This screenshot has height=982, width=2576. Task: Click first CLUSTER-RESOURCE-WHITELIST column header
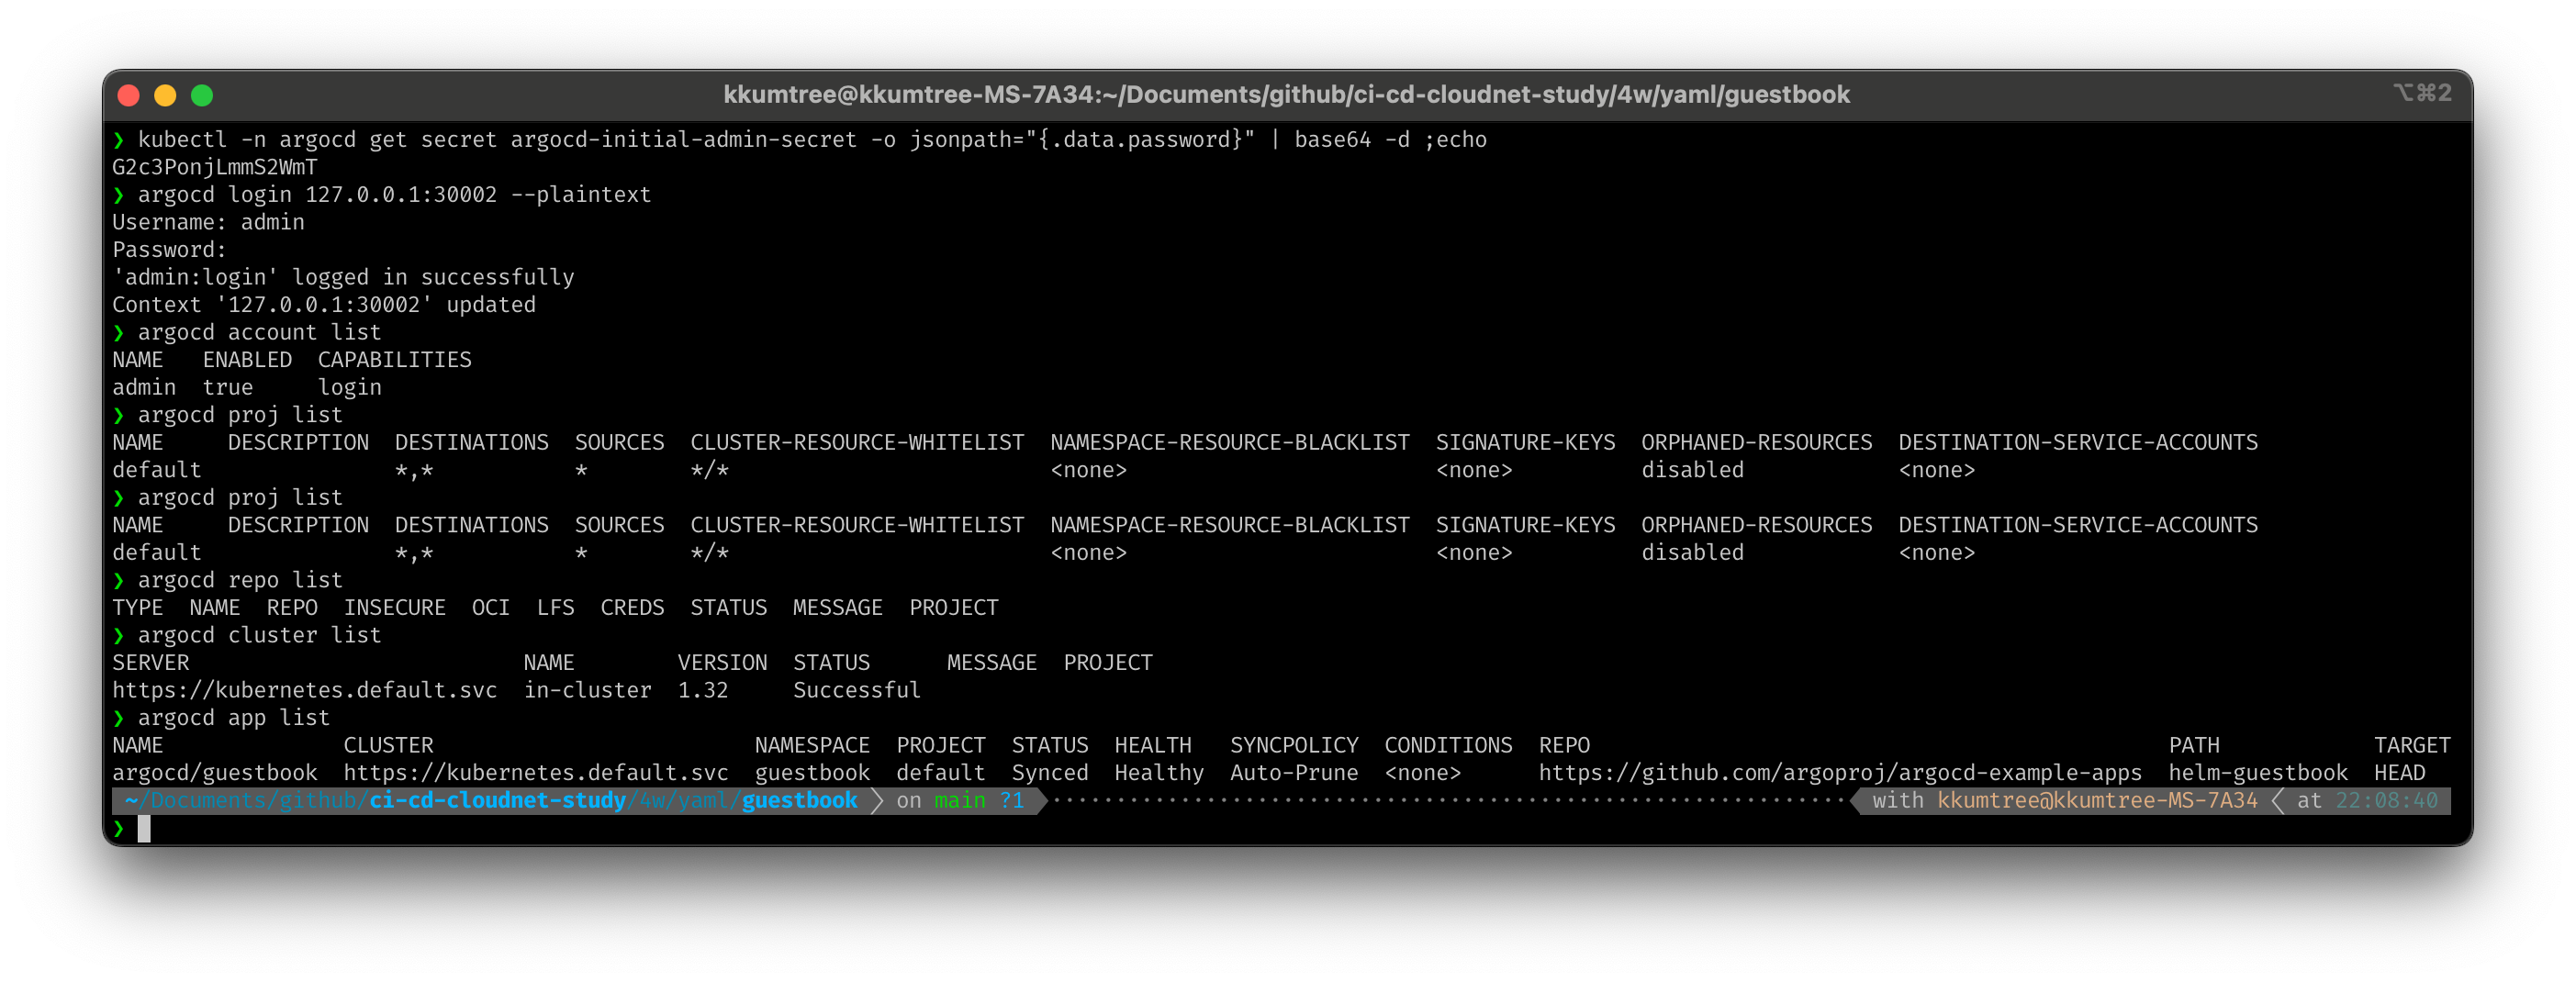(857, 442)
